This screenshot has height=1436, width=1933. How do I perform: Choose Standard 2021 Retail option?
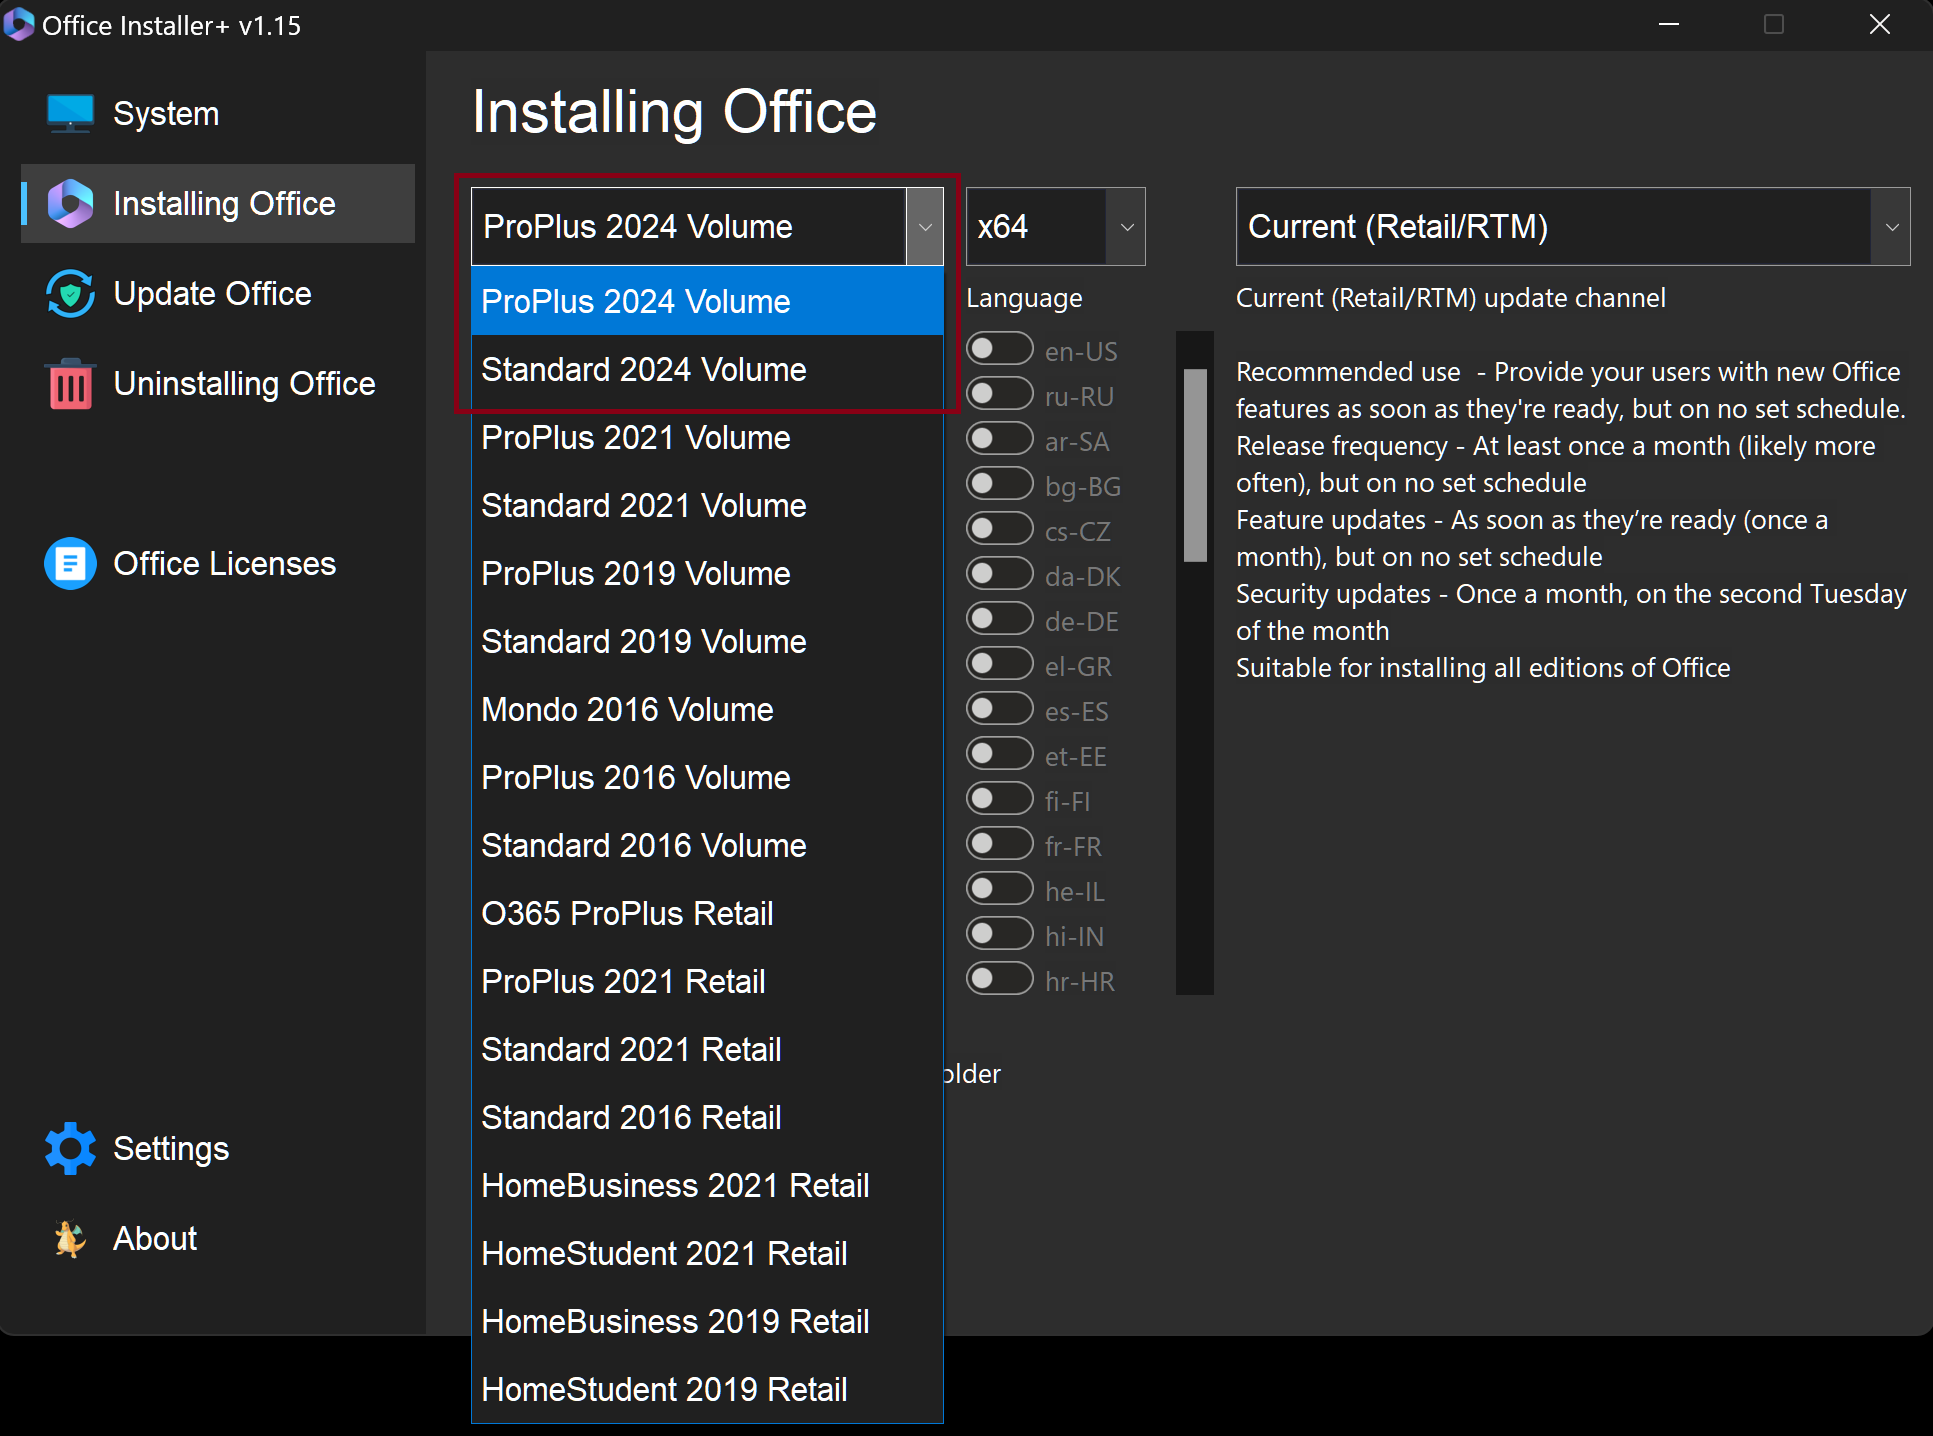(x=707, y=1050)
